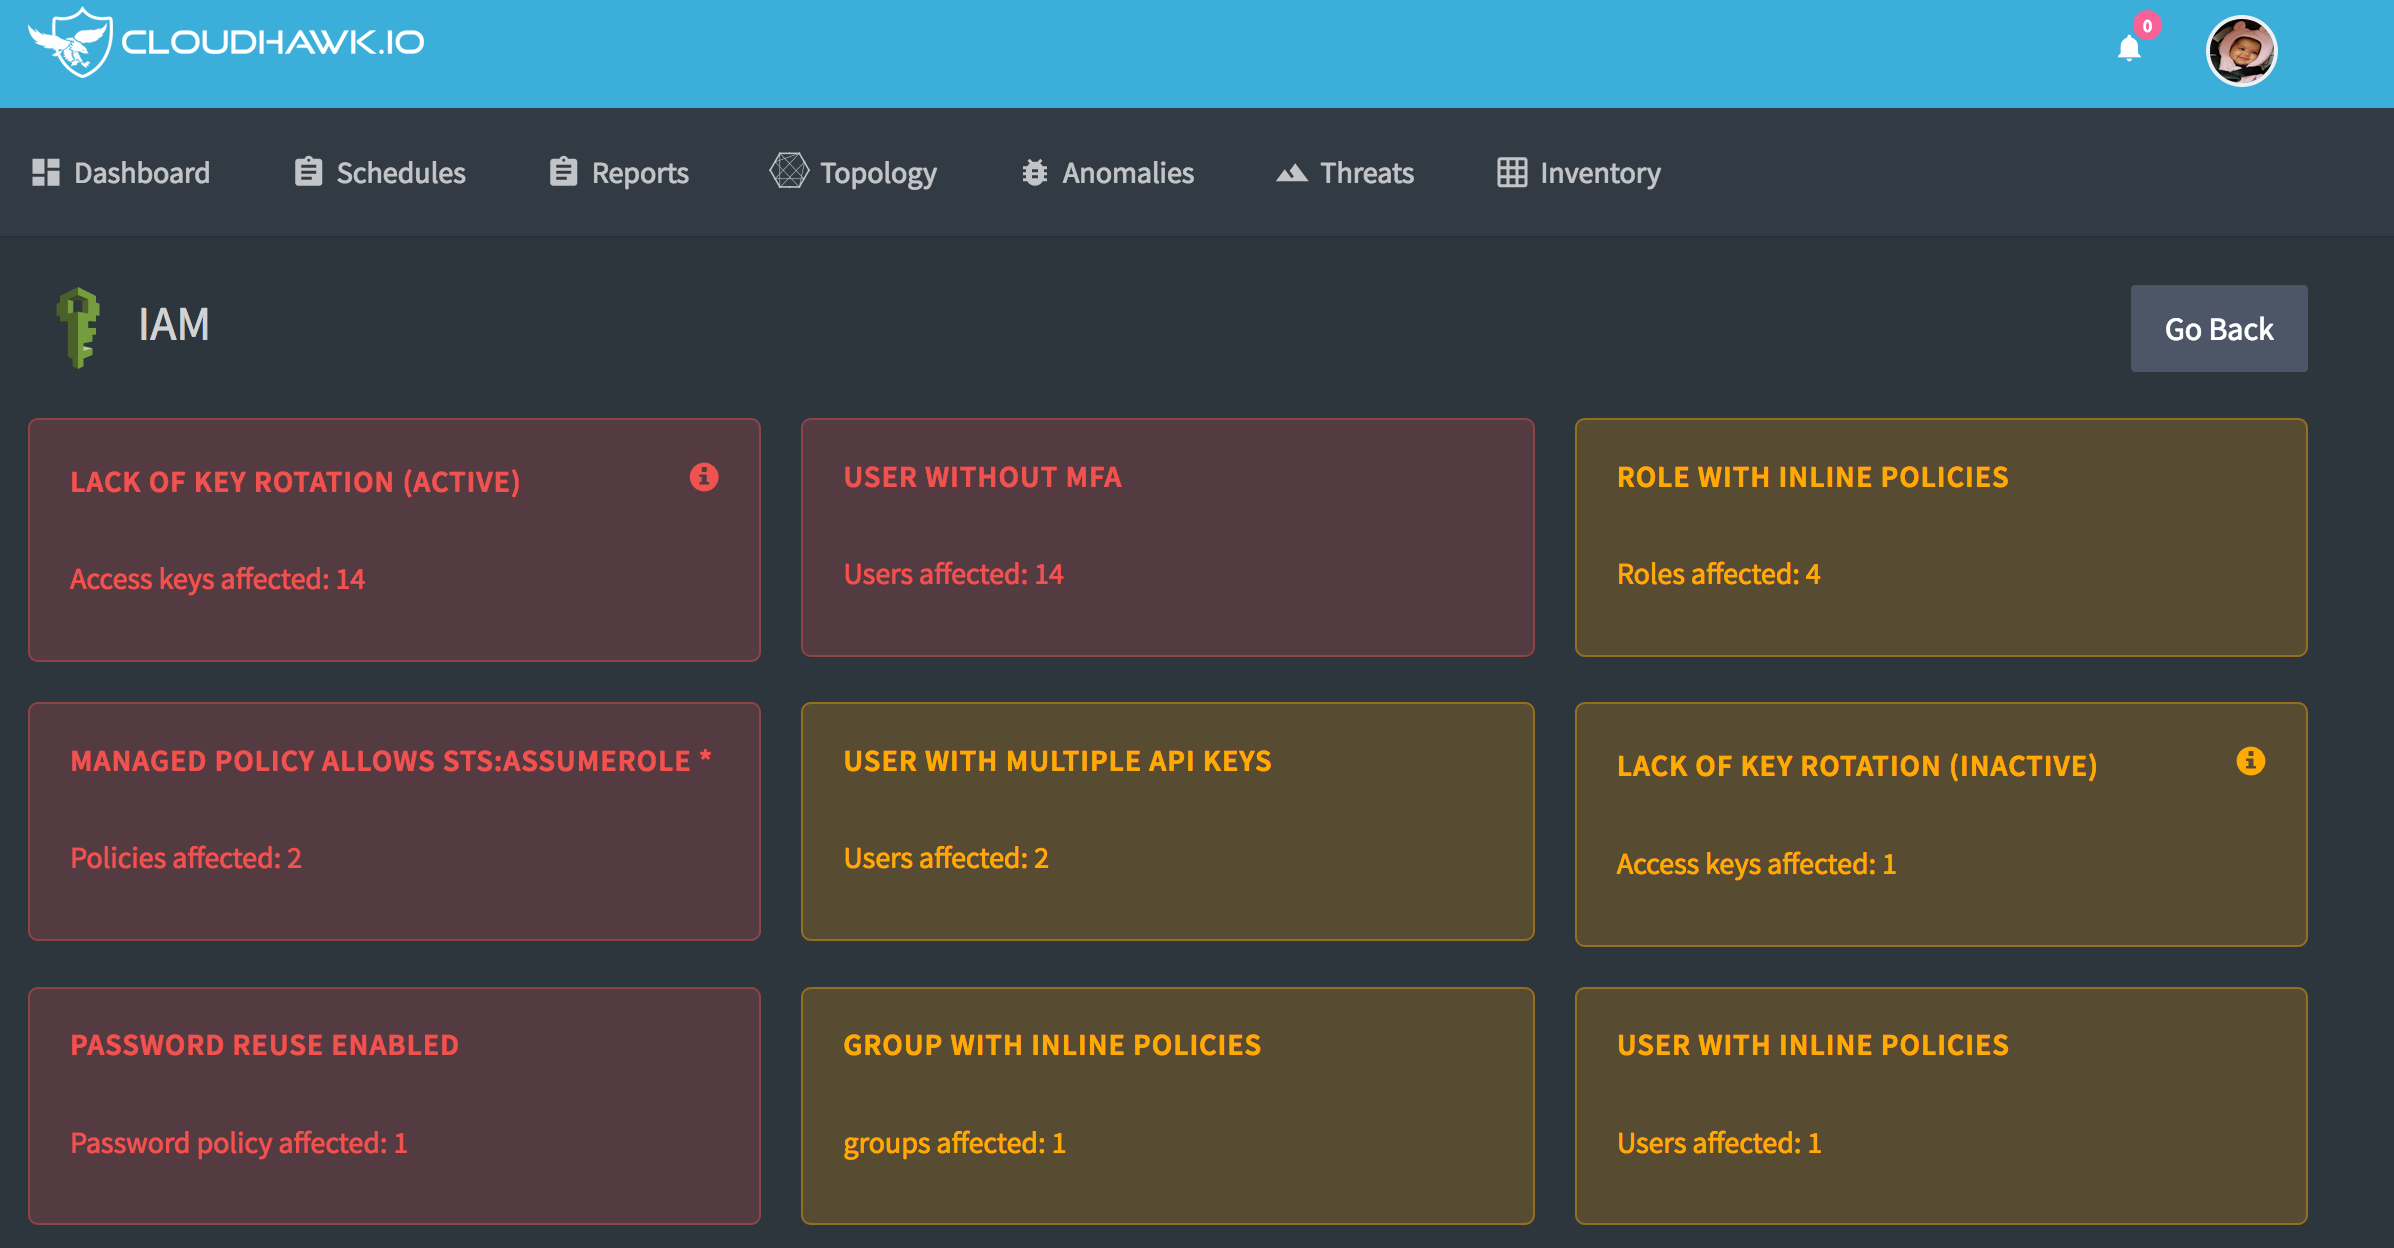The image size is (2394, 1248).
Task: Open info on Lack of Key Rotation (Active)
Action: (x=706, y=477)
